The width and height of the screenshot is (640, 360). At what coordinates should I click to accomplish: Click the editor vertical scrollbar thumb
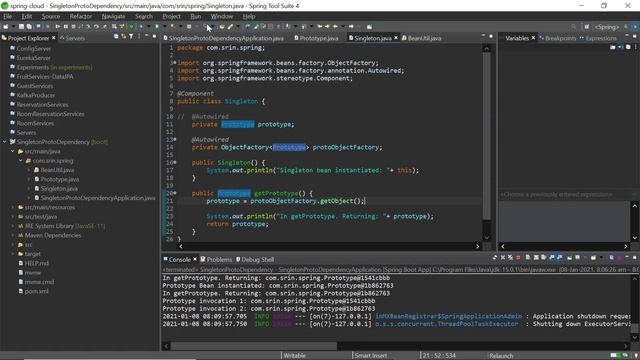(x=487, y=137)
